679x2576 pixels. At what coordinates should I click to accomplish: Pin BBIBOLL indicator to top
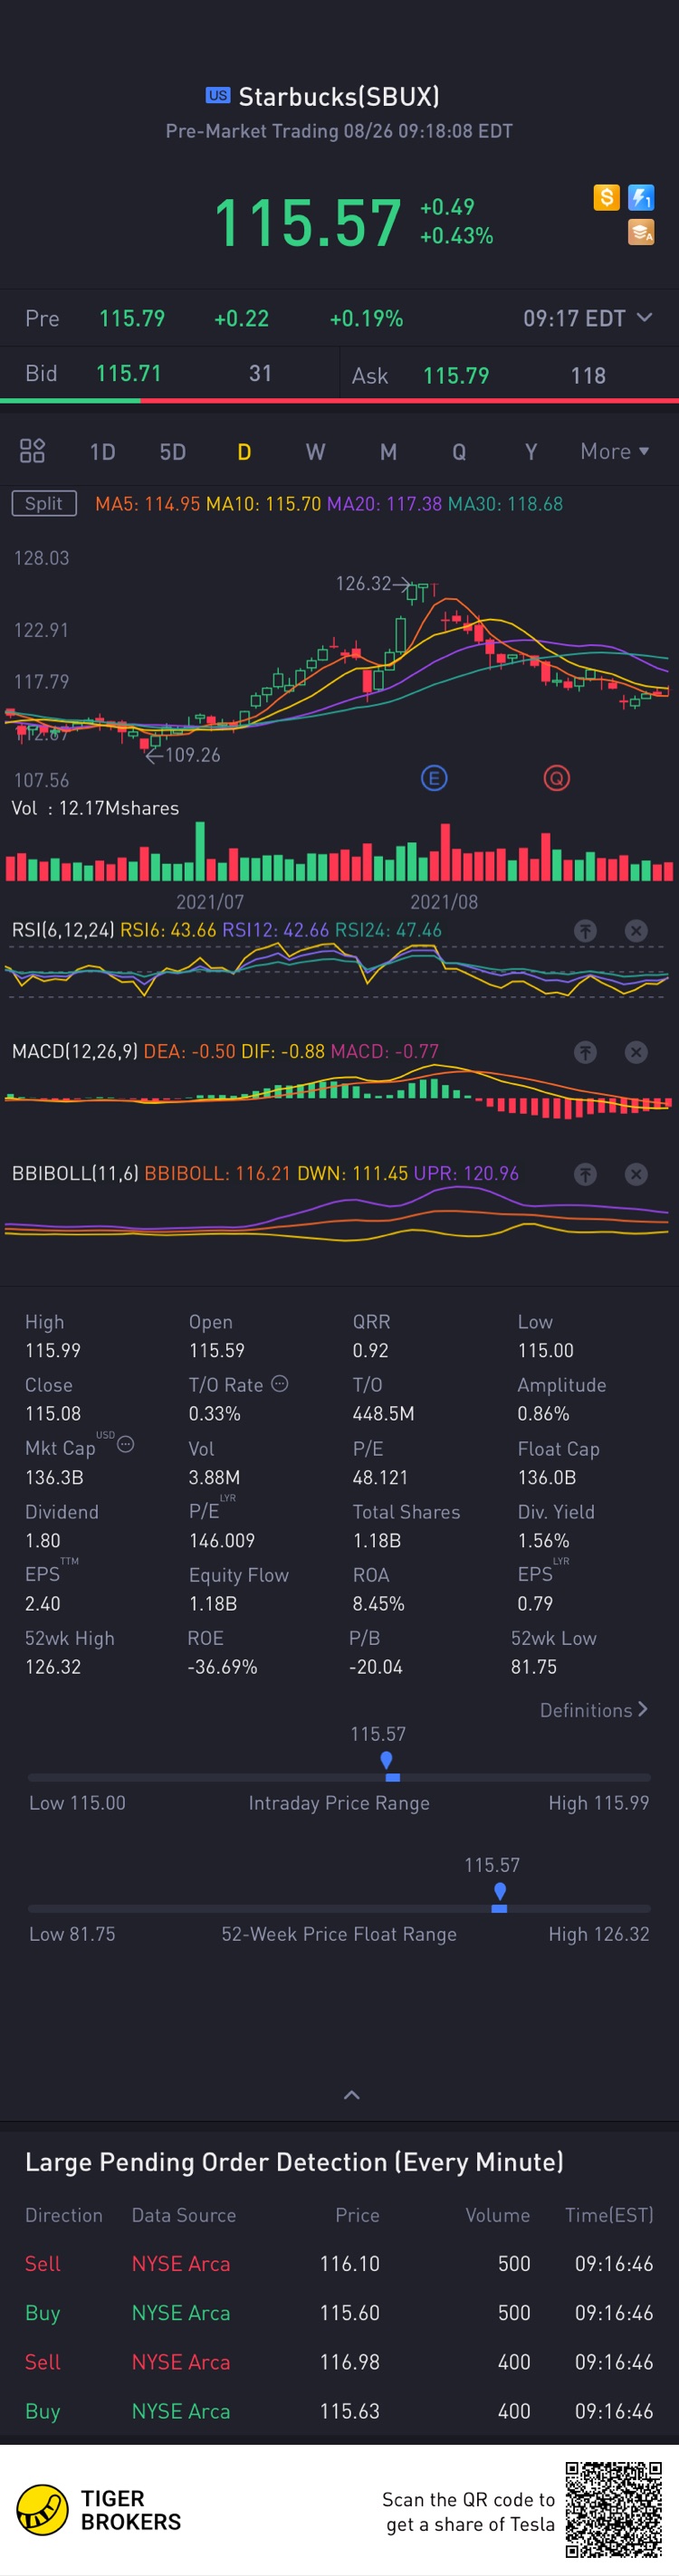tap(585, 1174)
